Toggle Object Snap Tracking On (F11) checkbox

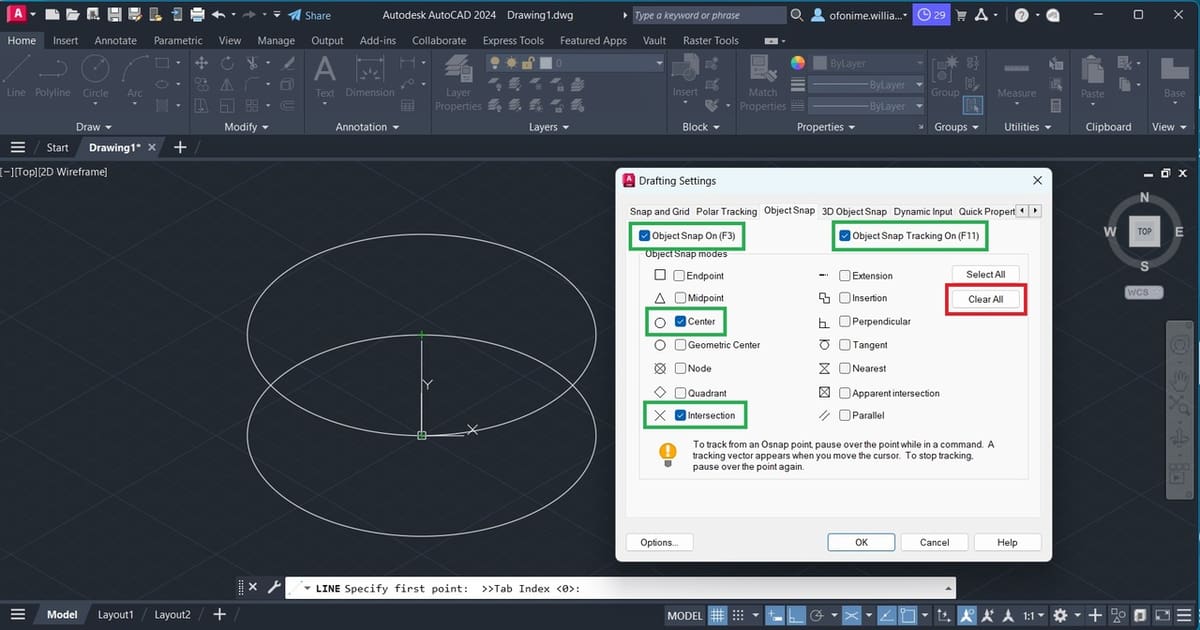tap(846, 236)
